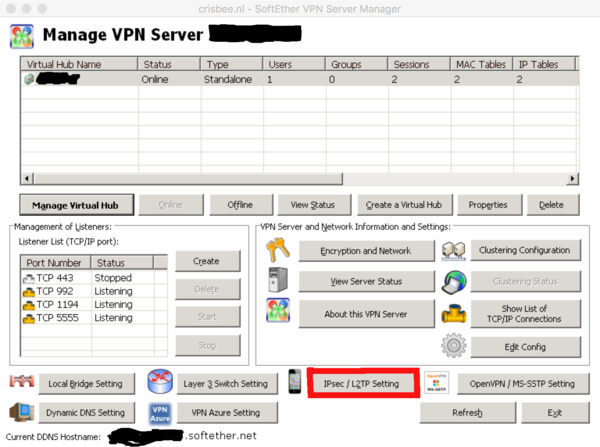The image size is (600, 447).
Task: Click the Manage VPN Server logo icon
Action: [22, 36]
